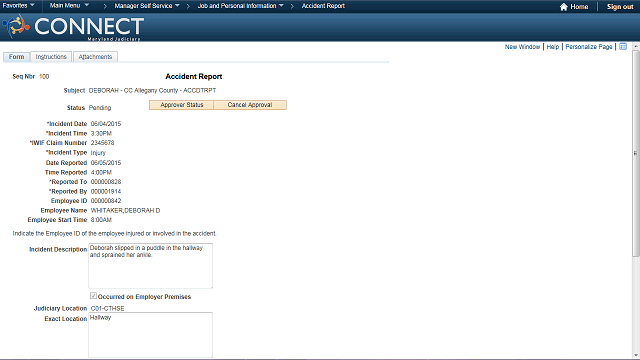Screen dimensions: 640x360
Task: Click the vertical scrollbar thumb
Action: point(636,153)
